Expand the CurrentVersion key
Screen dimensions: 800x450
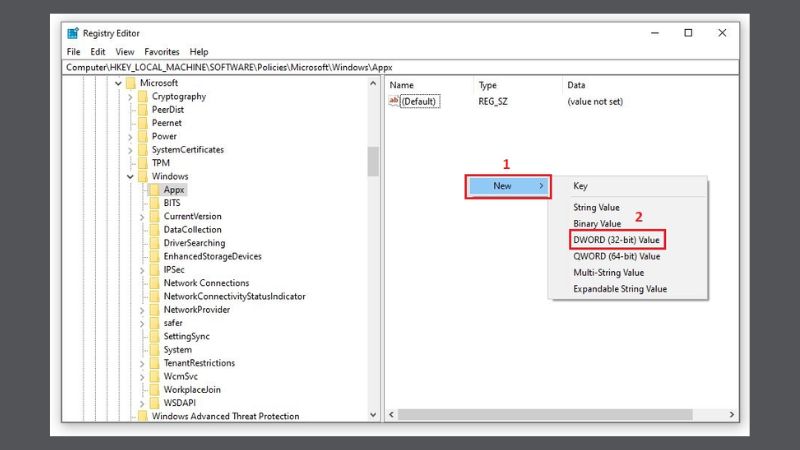pyautogui.click(x=142, y=216)
